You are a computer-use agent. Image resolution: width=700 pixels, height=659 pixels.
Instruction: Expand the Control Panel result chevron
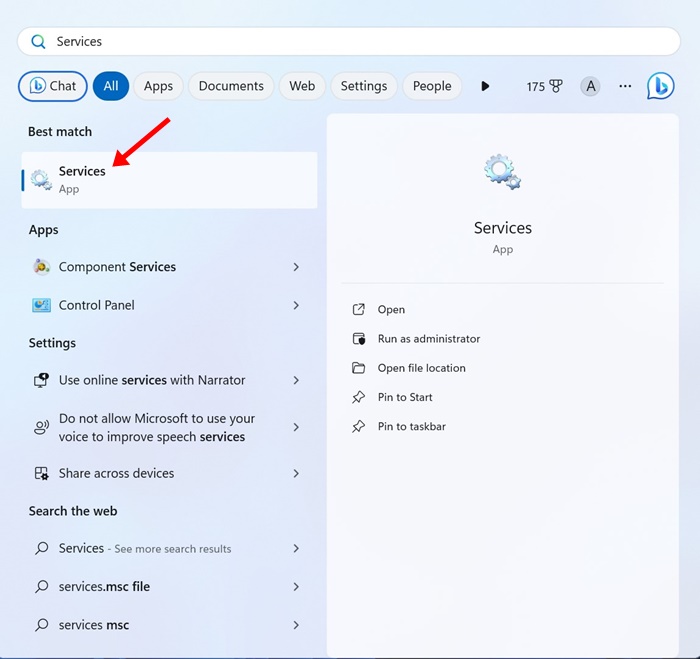[296, 305]
